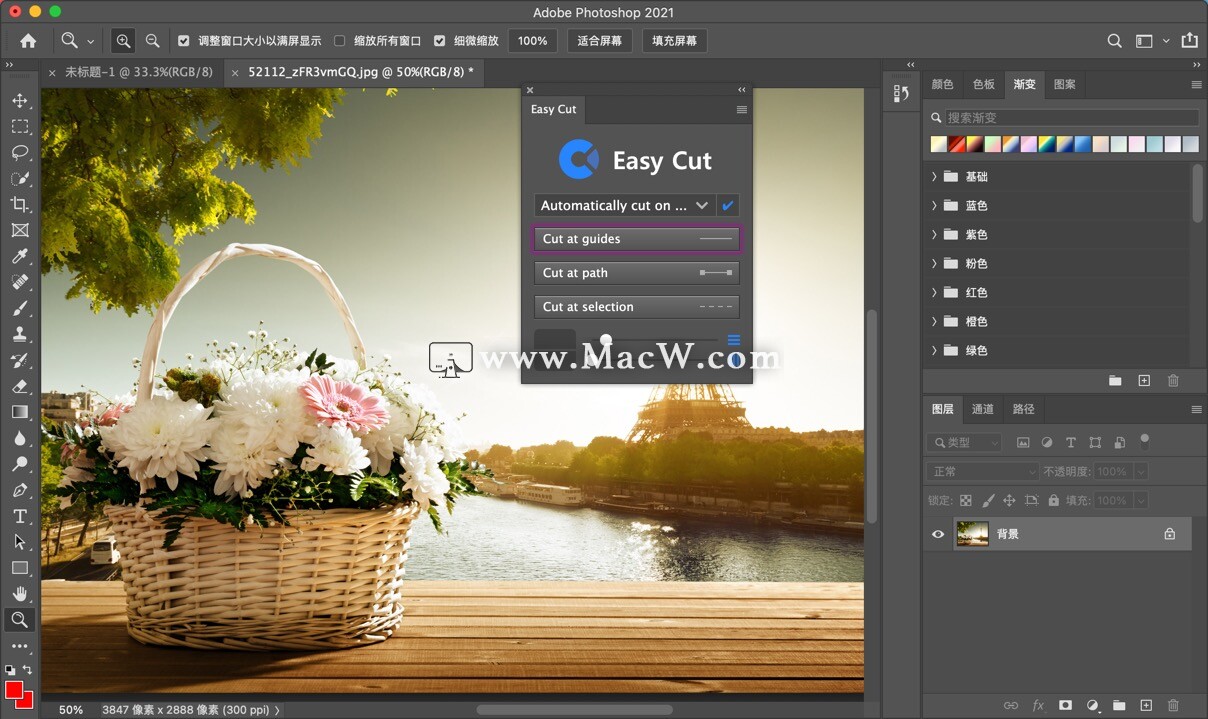
Task: Toggle the scrubby zoom checkbox
Action: tap(440, 41)
